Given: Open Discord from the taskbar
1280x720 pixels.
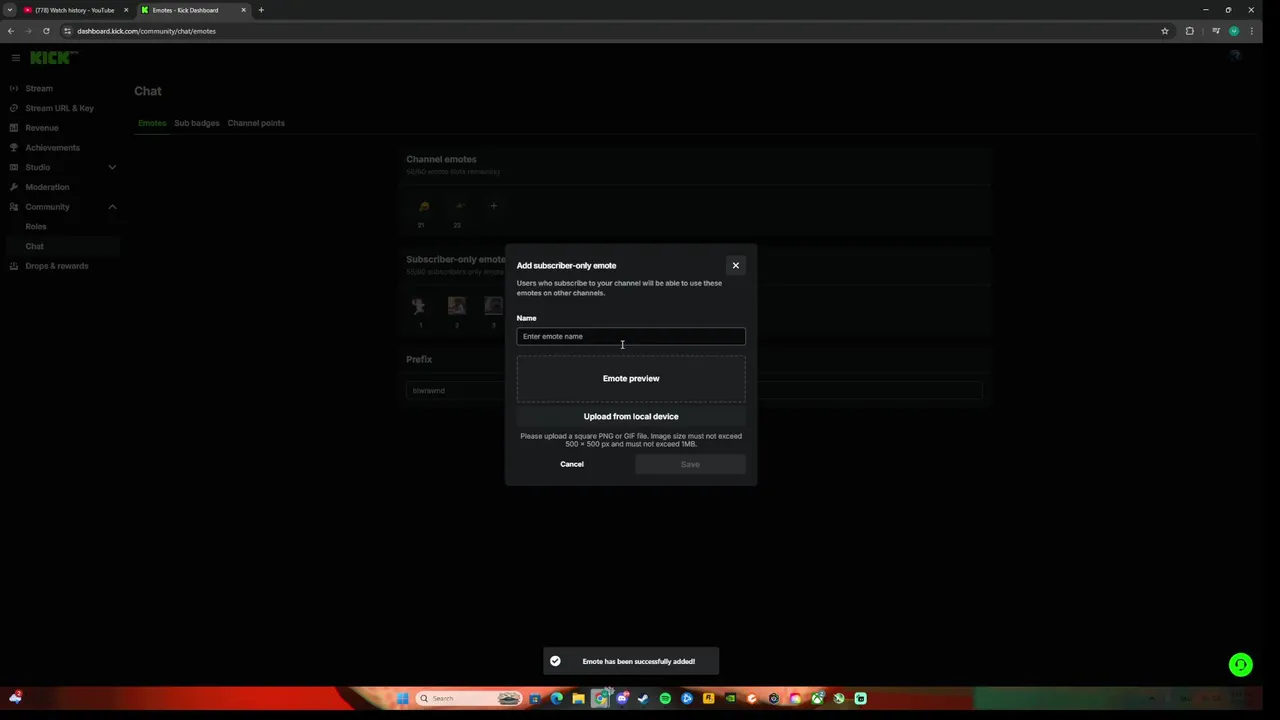Looking at the screenshot, I should pos(622,698).
